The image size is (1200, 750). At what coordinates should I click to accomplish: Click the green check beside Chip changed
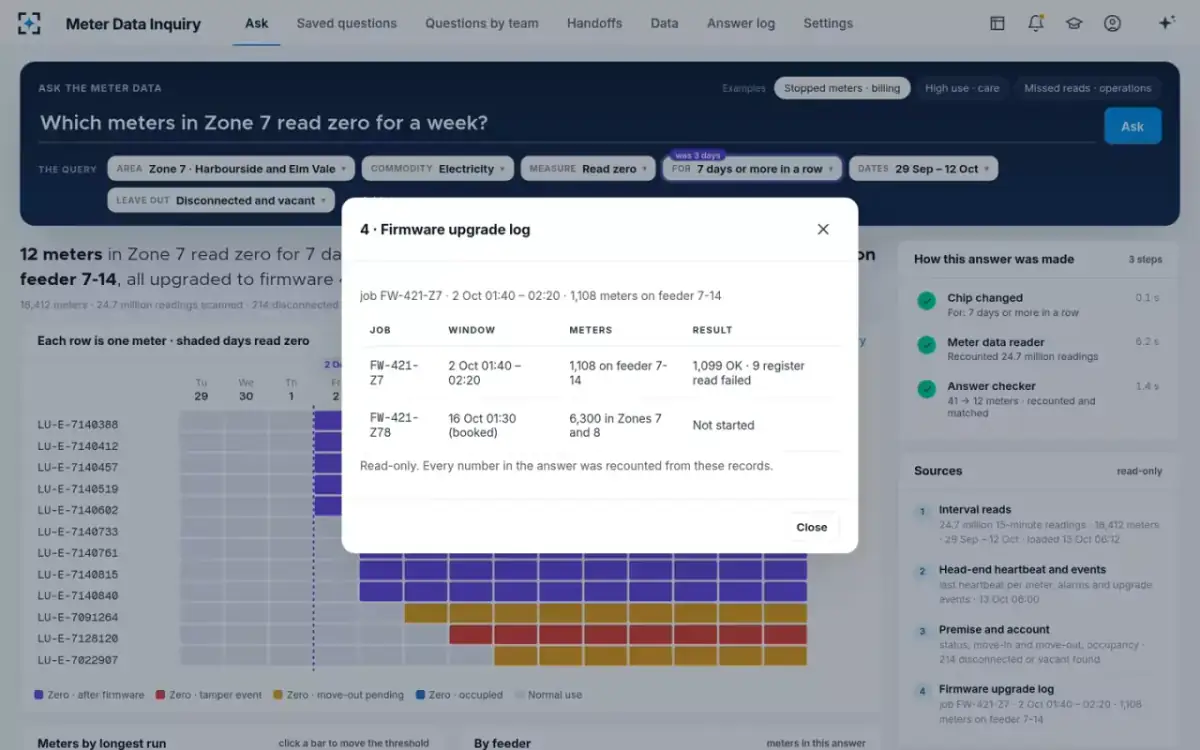[927, 300]
